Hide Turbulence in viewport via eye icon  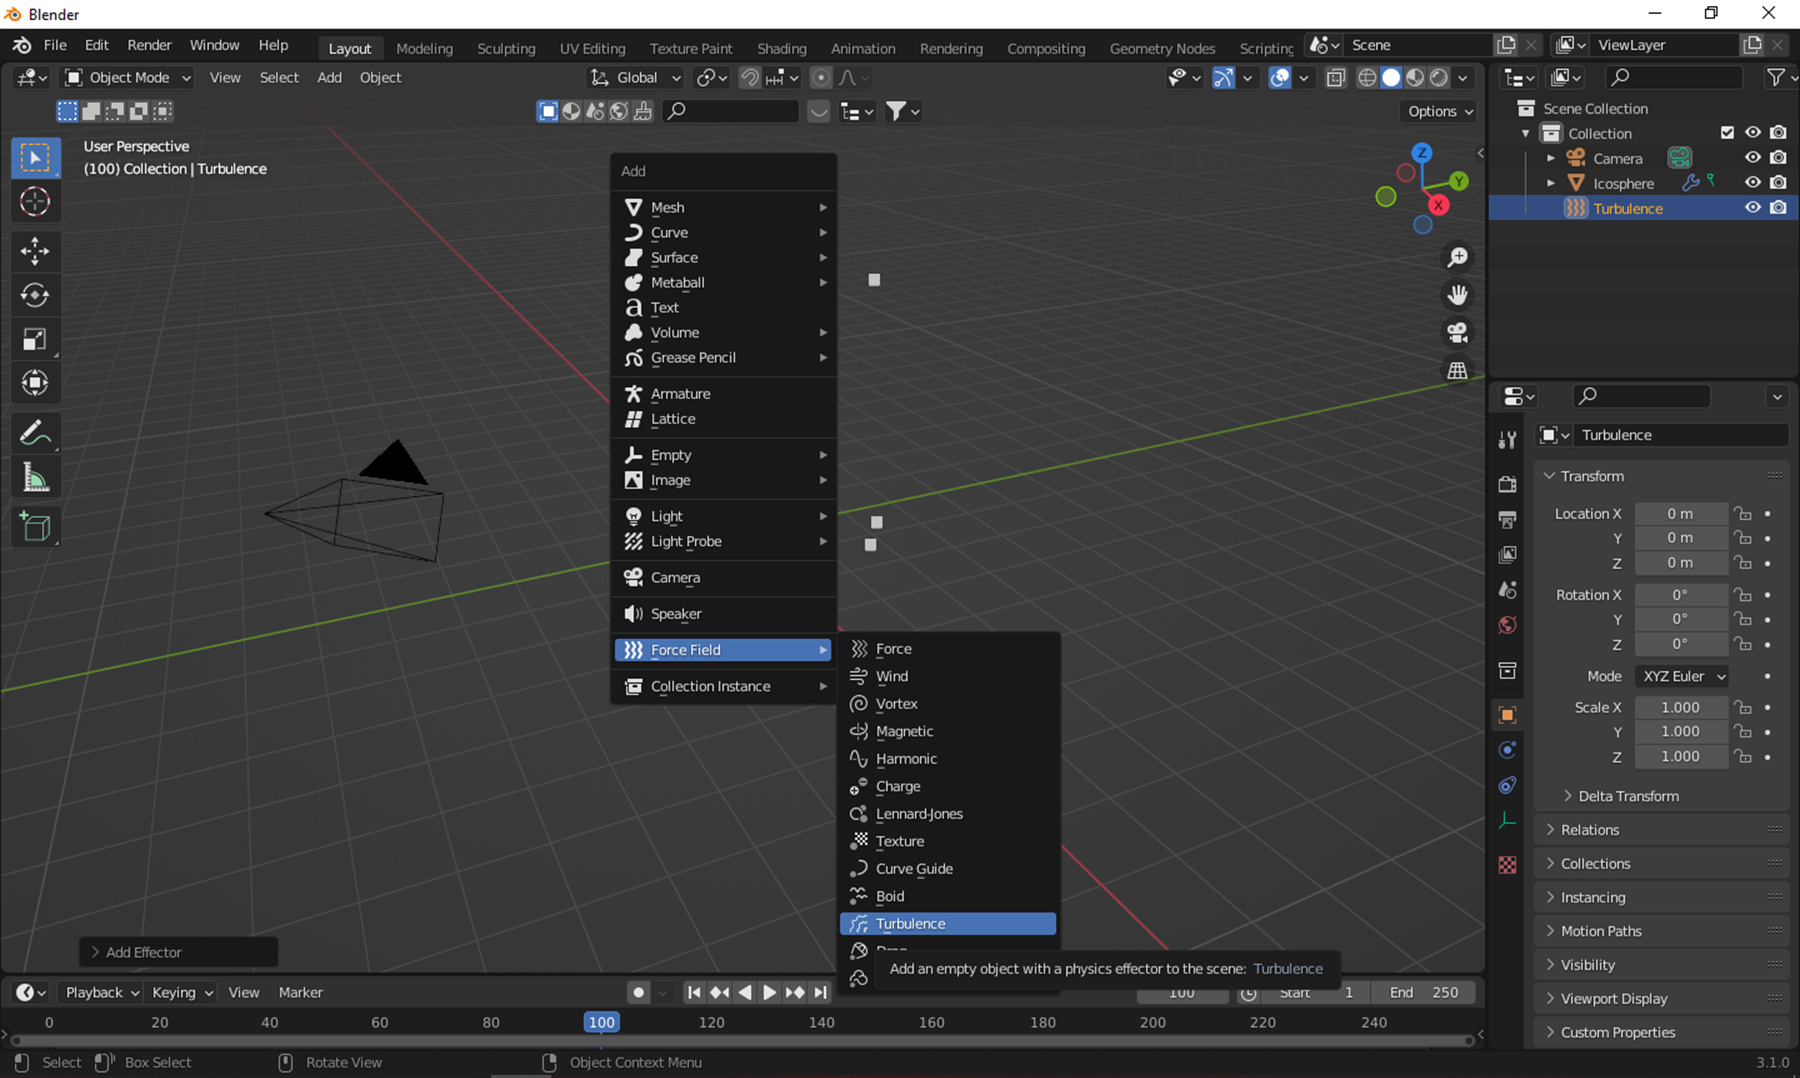point(1752,208)
